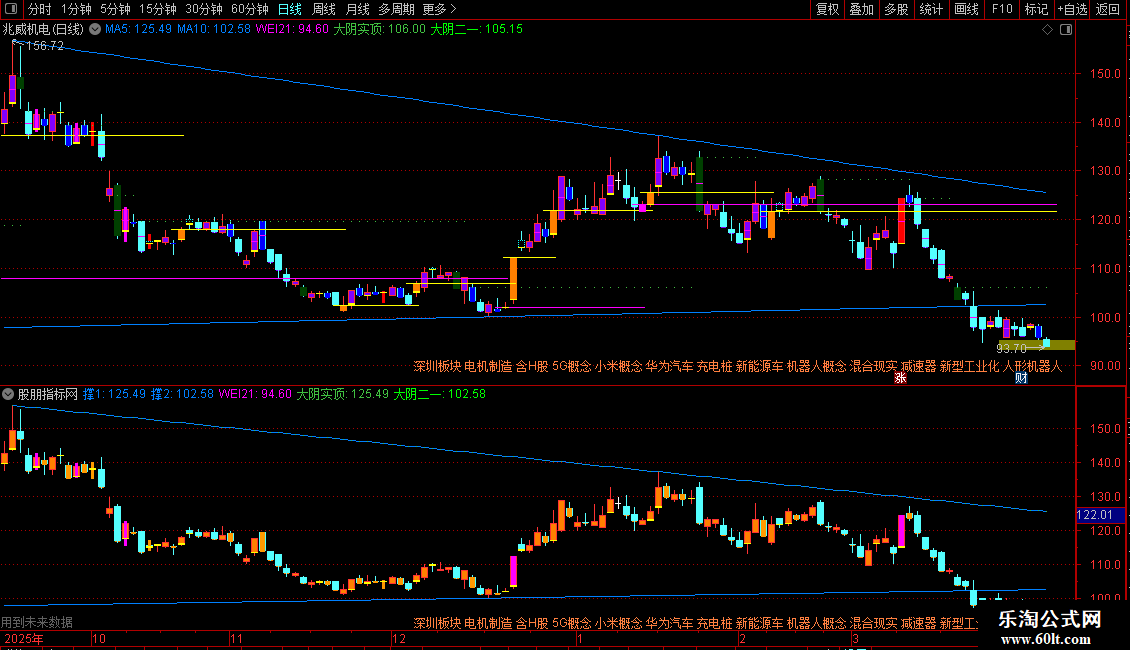Click 新型工业化 tag in upper chart
The width and height of the screenshot is (1130, 650).
[x=970, y=367]
